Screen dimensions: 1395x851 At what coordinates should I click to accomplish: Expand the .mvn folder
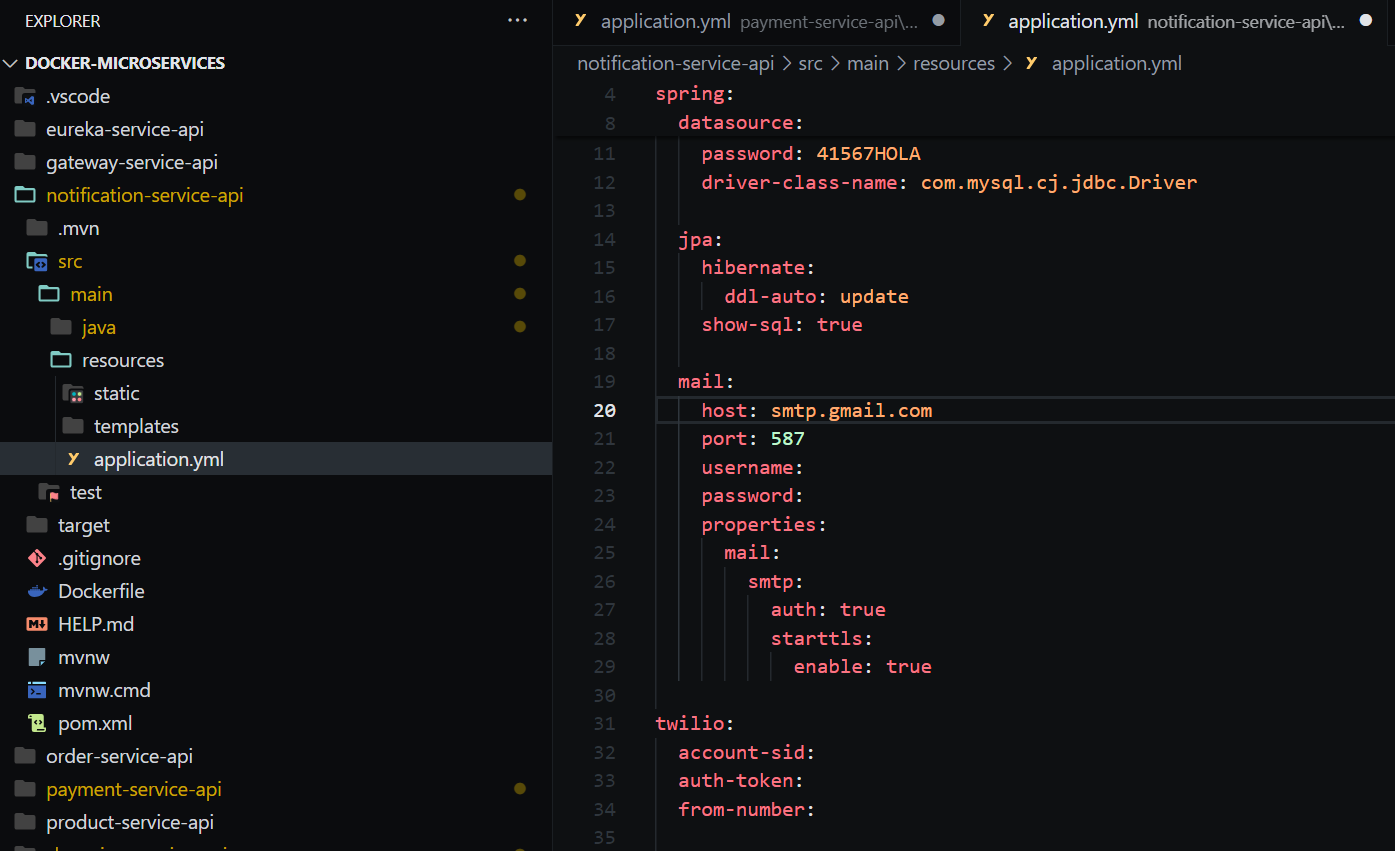click(79, 228)
